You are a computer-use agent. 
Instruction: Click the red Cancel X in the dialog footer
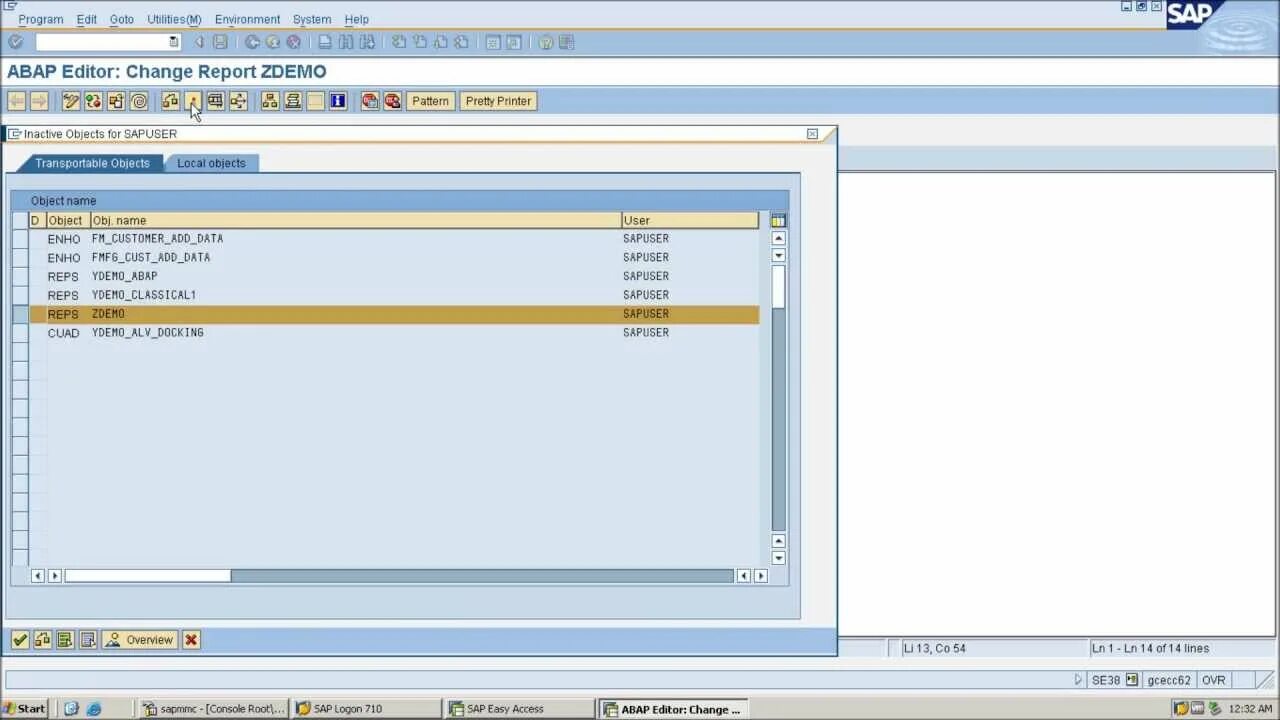point(191,640)
